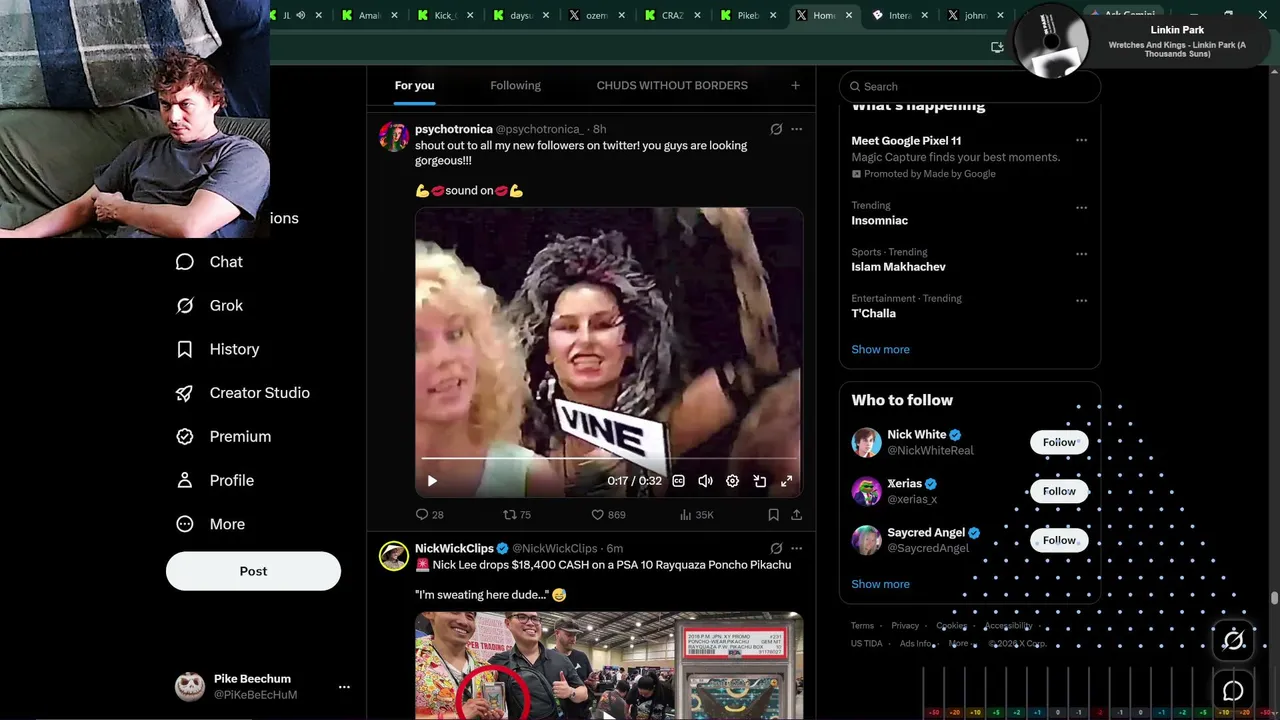The width and height of the screenshot is (1280, 720).
Task: Follow Xerias
Action: pyautogui.click(x=1059, y=491)
